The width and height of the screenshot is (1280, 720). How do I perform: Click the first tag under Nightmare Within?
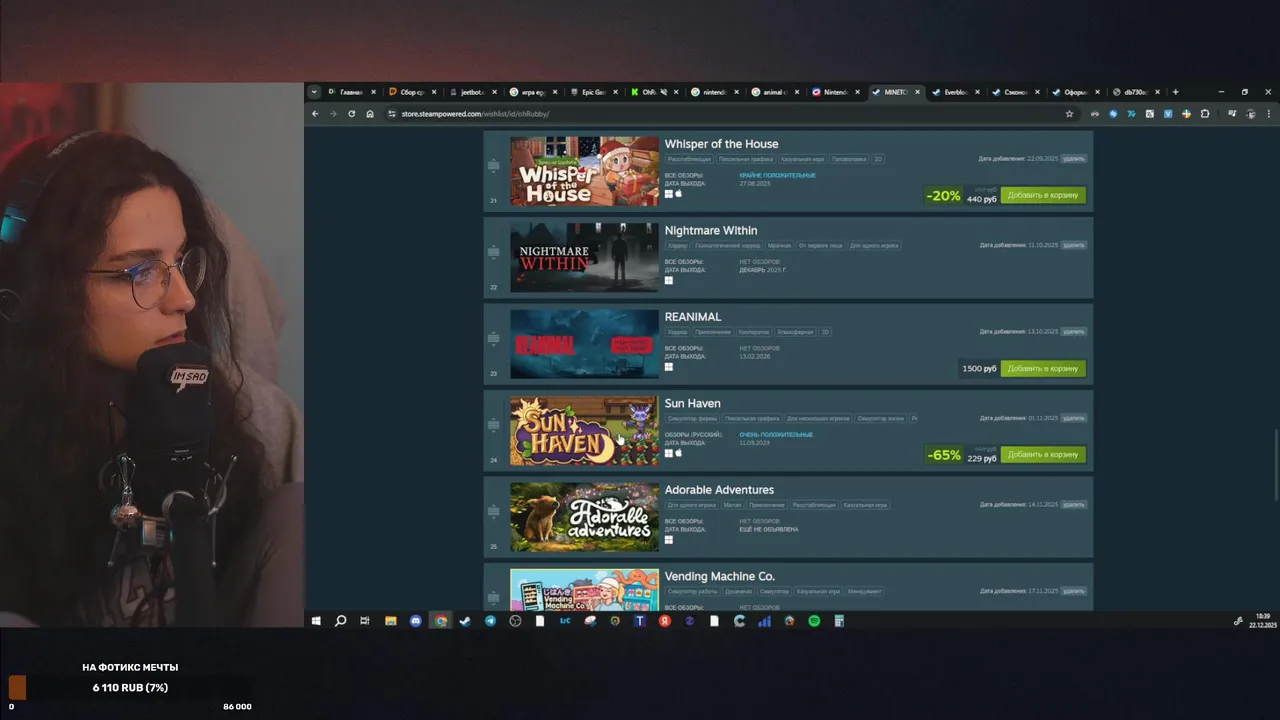(677, 245)
